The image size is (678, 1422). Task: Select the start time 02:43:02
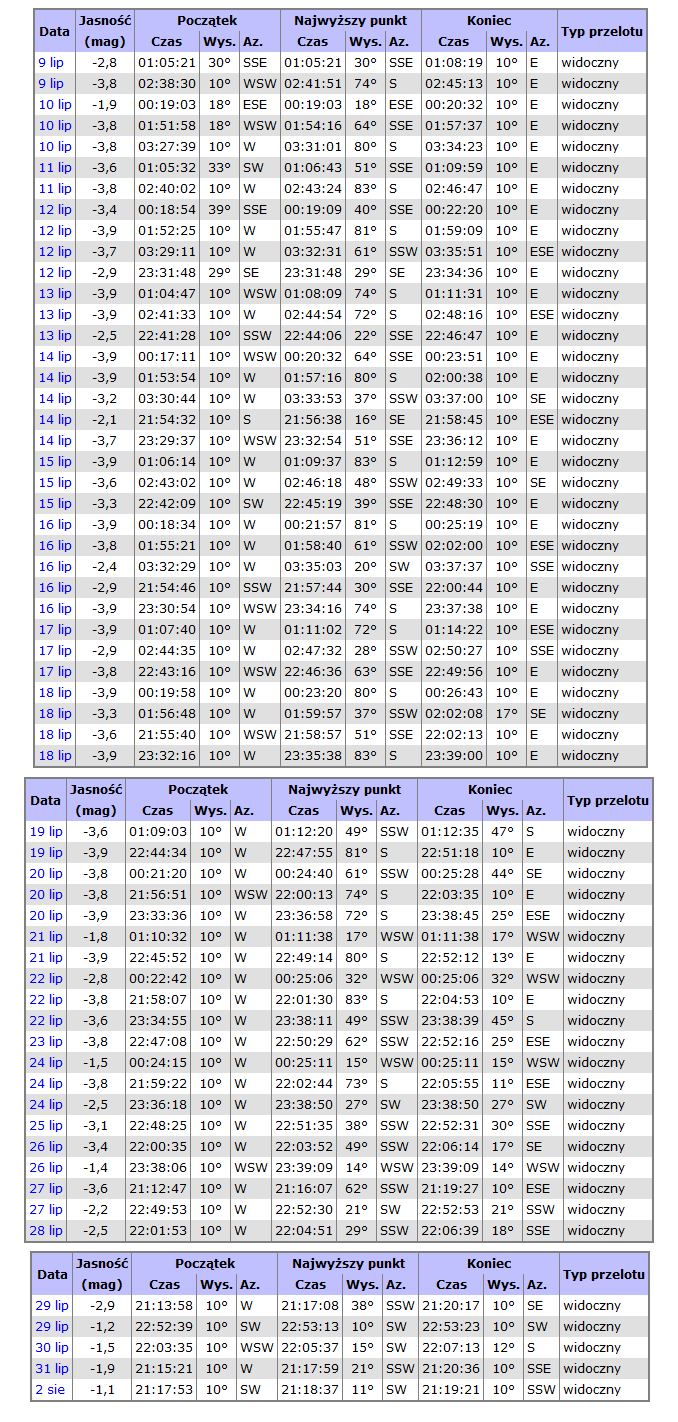pos(167,482)
